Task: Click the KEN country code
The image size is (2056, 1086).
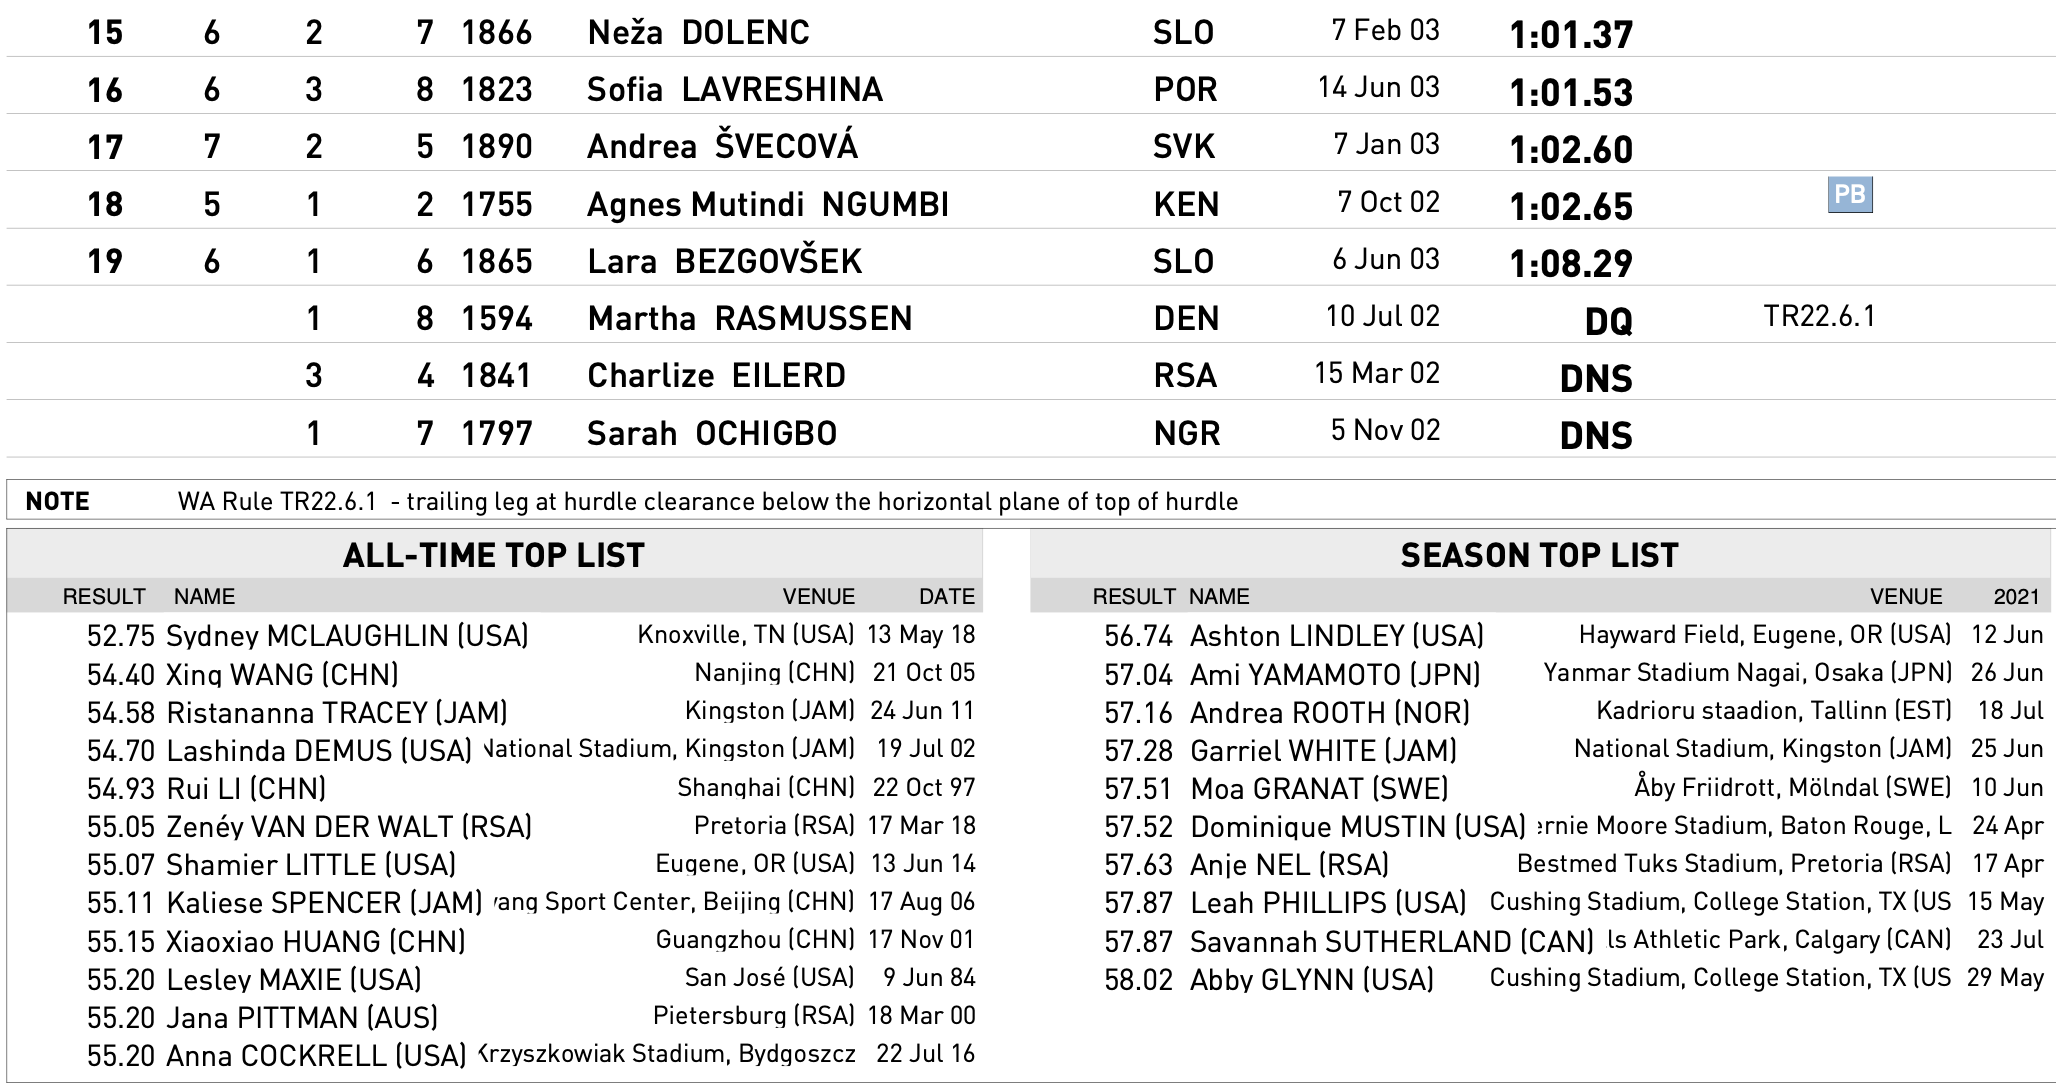Action: pyautogui.click(x=1186, y=205)
